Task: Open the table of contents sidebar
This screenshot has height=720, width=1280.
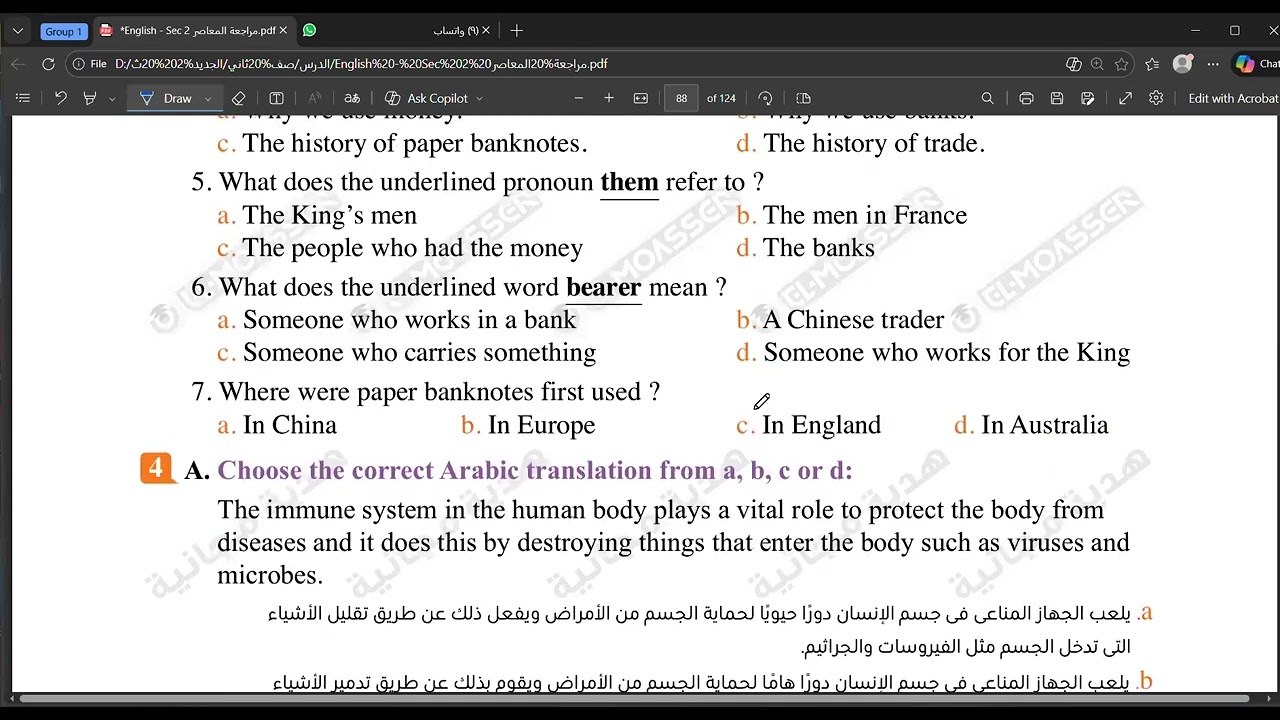Action: tap(23, 98)
